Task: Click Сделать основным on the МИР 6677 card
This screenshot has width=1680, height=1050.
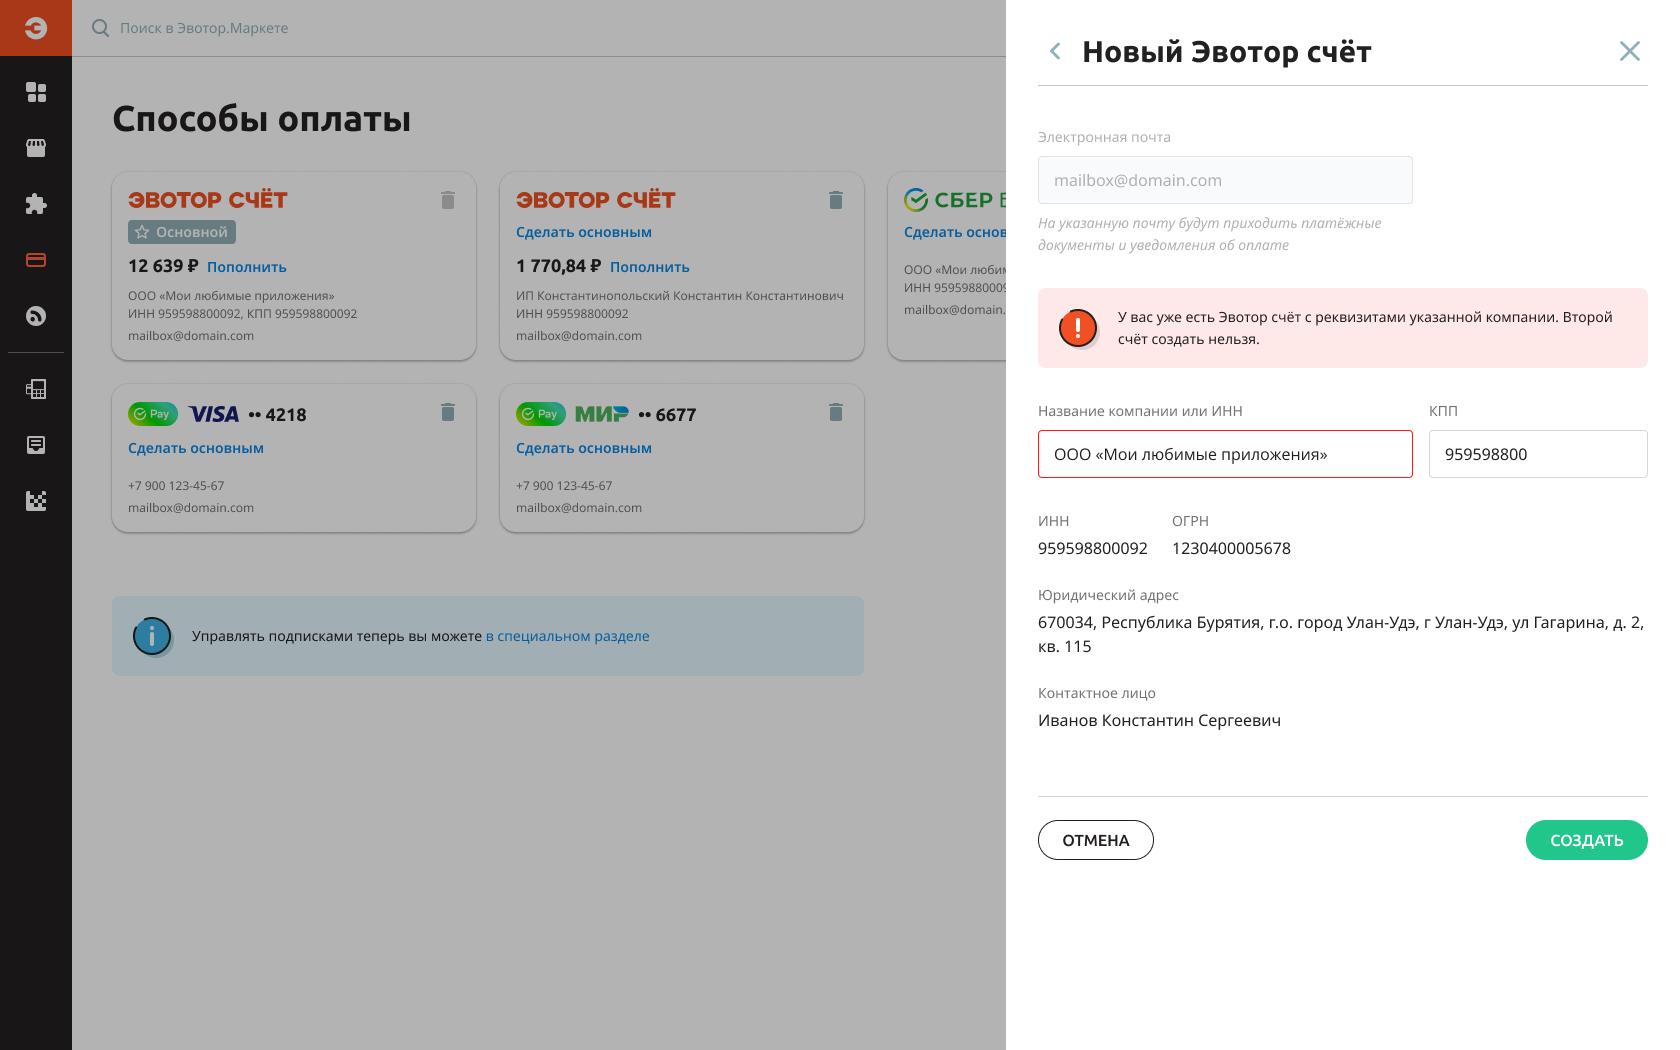Action: [584, 448]
